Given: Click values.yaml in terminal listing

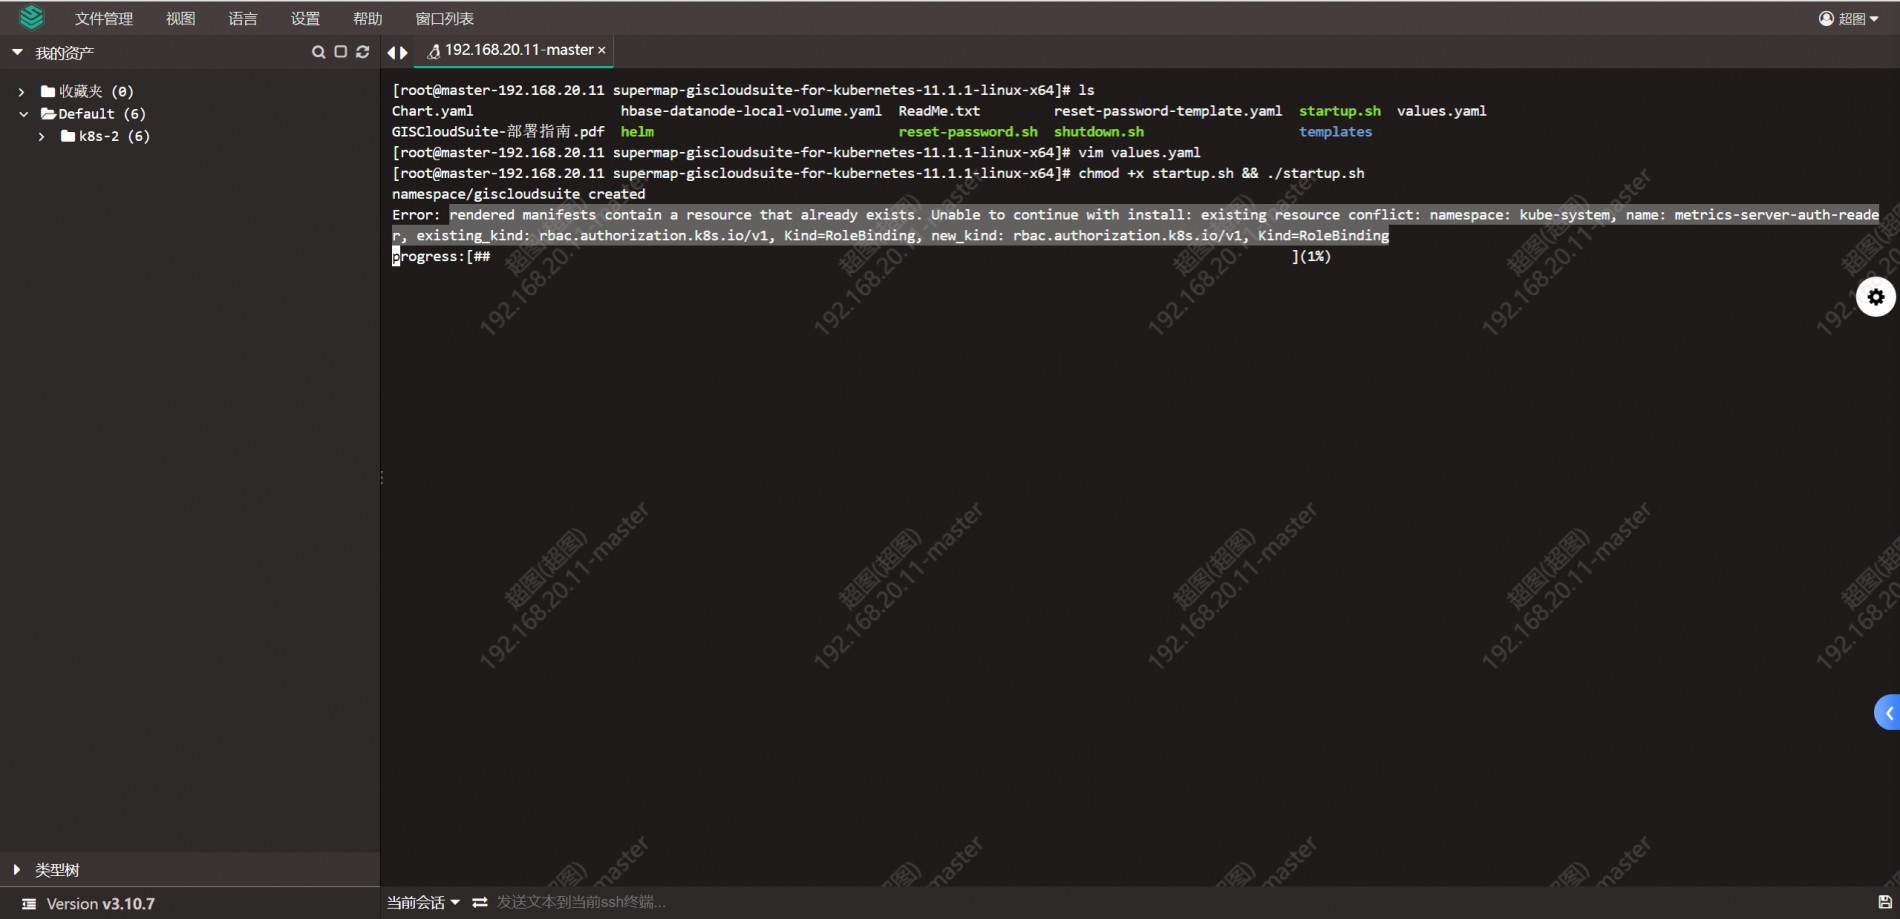Looking at the screenshot, I should [1442, 111].
